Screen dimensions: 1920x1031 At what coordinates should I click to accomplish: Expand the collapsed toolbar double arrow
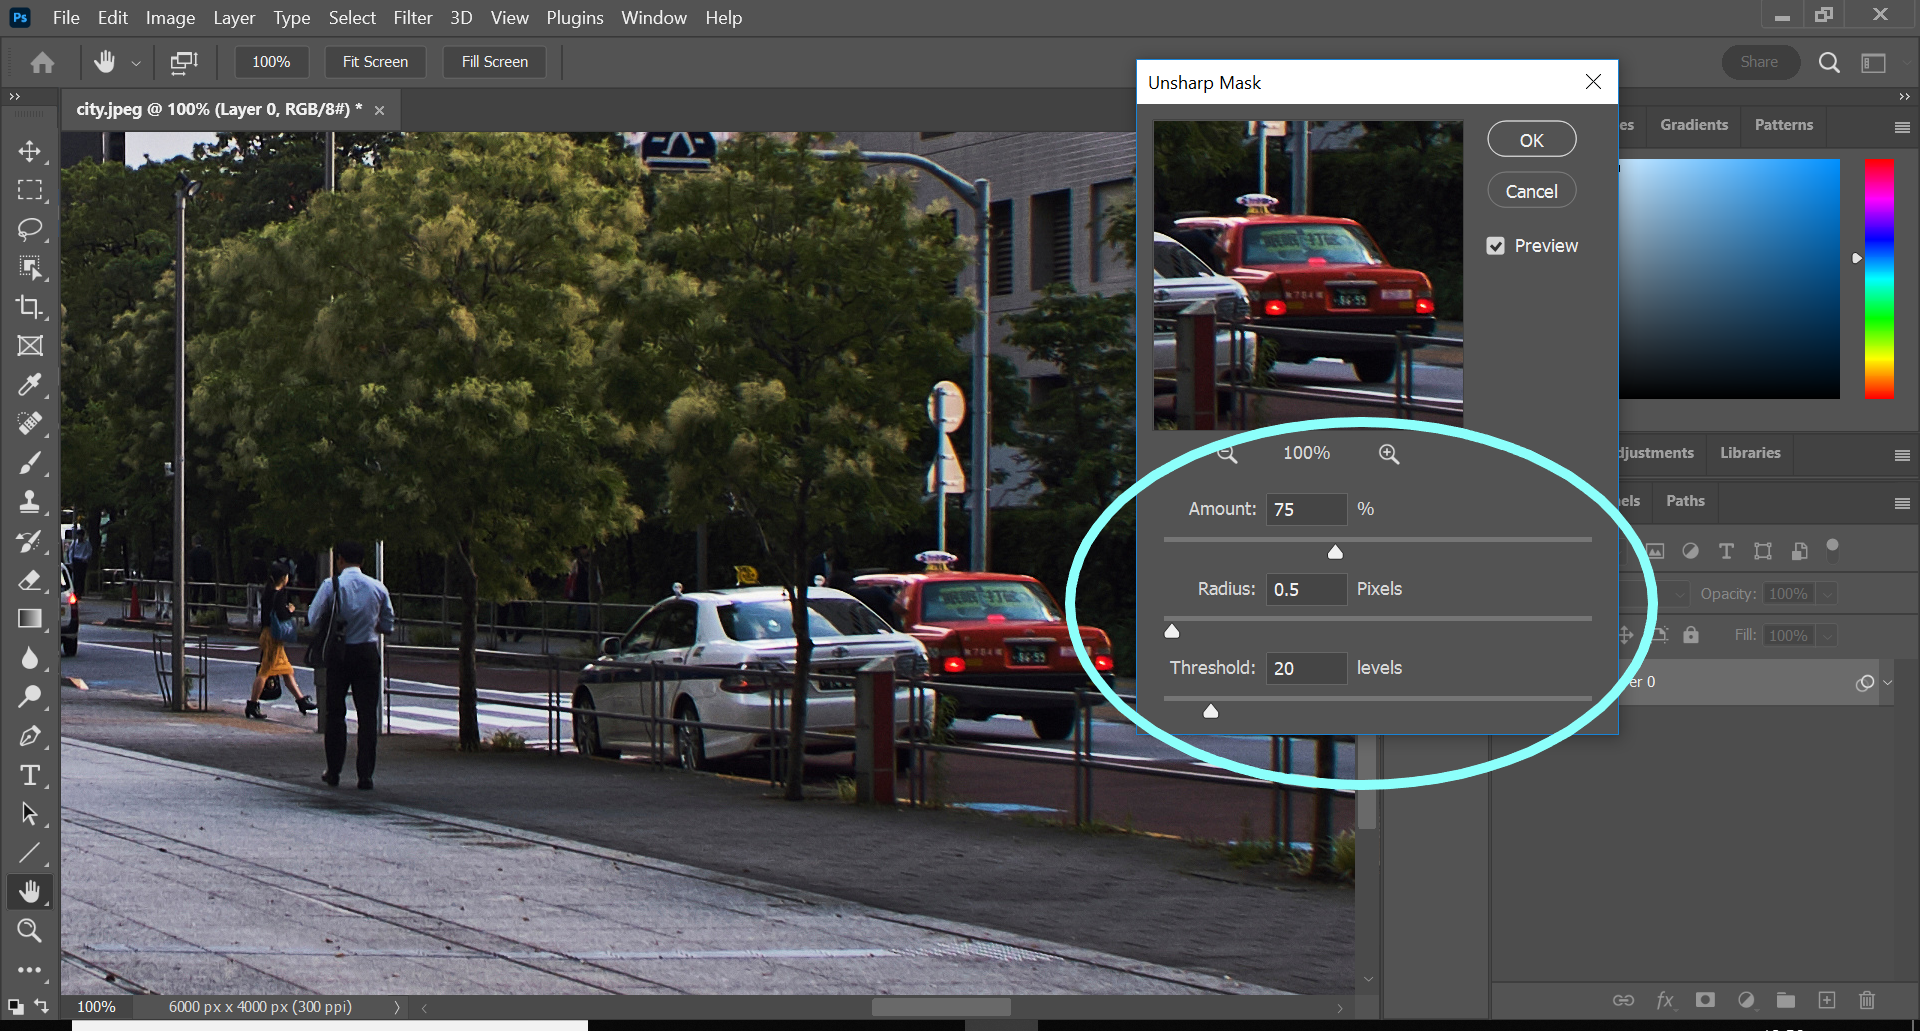[x=14, y=97]
